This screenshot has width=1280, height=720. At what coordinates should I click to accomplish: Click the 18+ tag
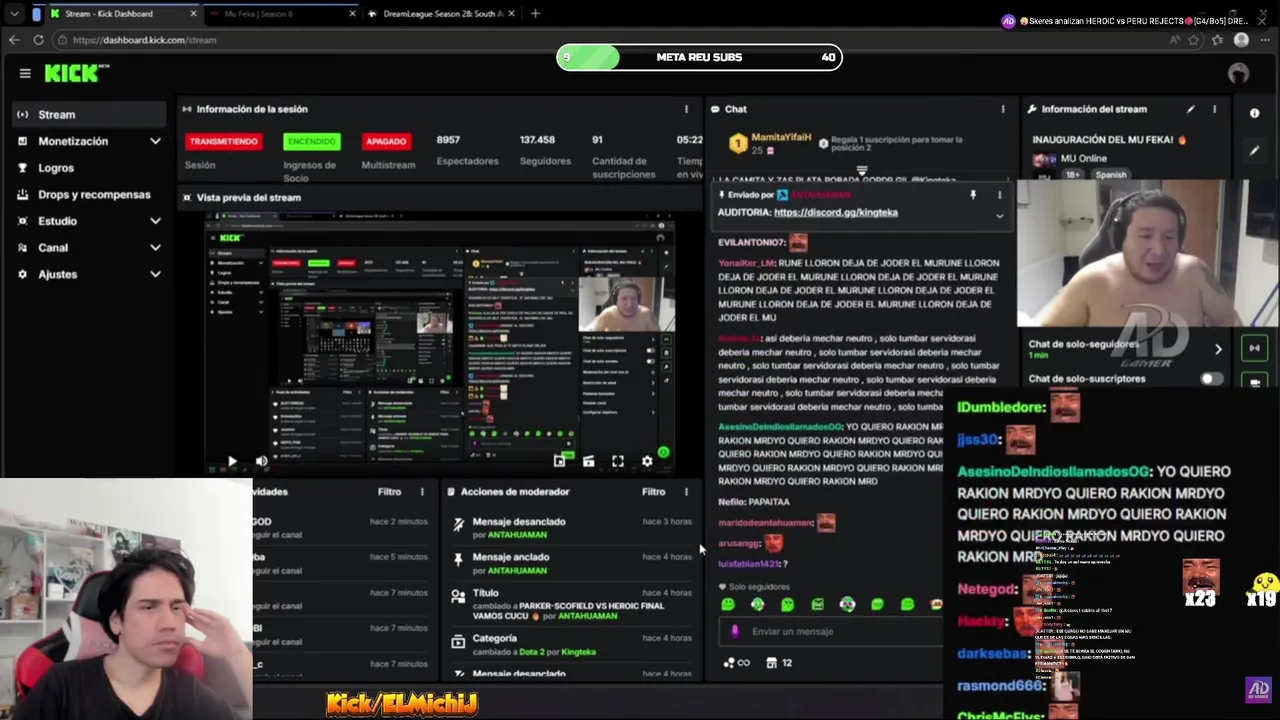1073,174
